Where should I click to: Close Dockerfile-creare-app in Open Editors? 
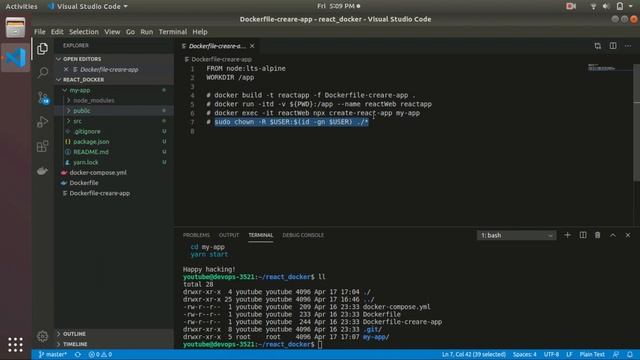(x=66, y=69)
